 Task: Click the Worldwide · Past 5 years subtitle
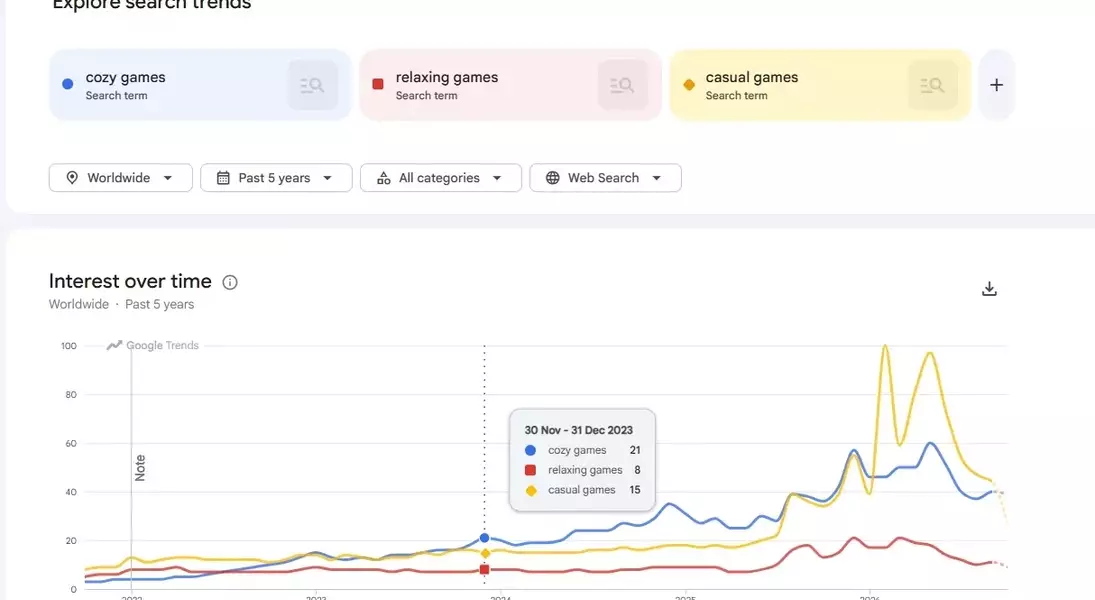[122, 305]
